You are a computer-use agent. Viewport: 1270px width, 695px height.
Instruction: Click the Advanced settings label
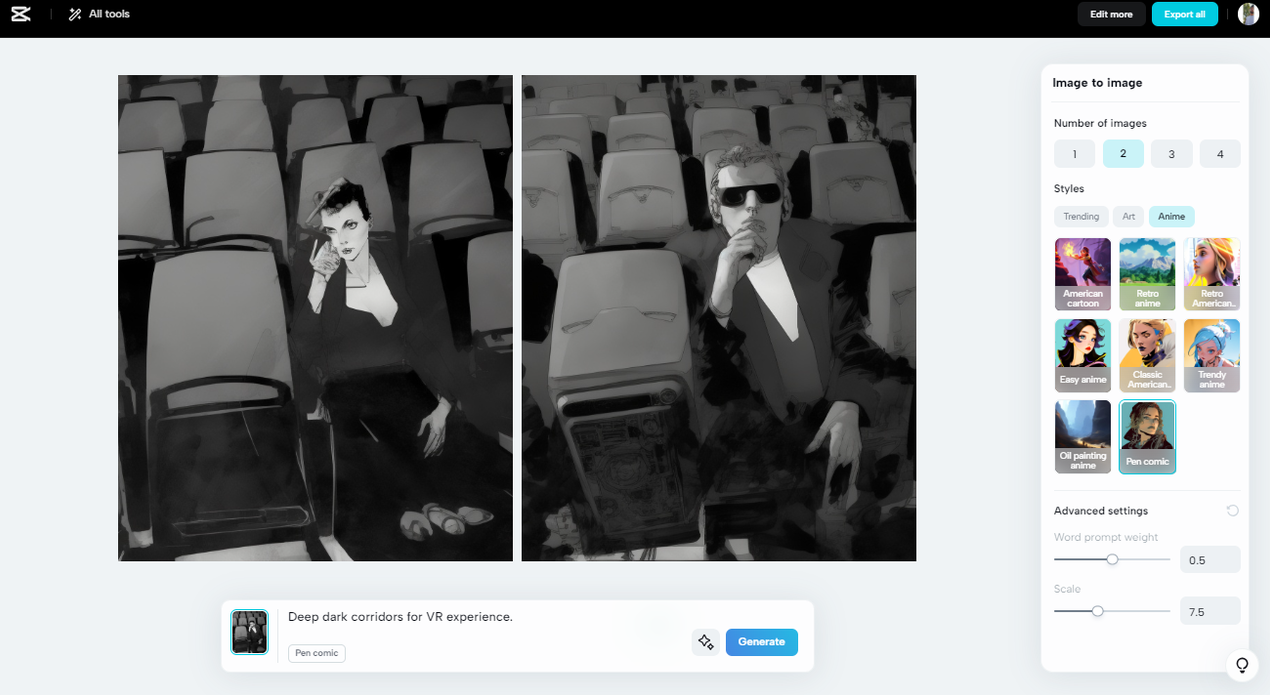[1101, 511]
